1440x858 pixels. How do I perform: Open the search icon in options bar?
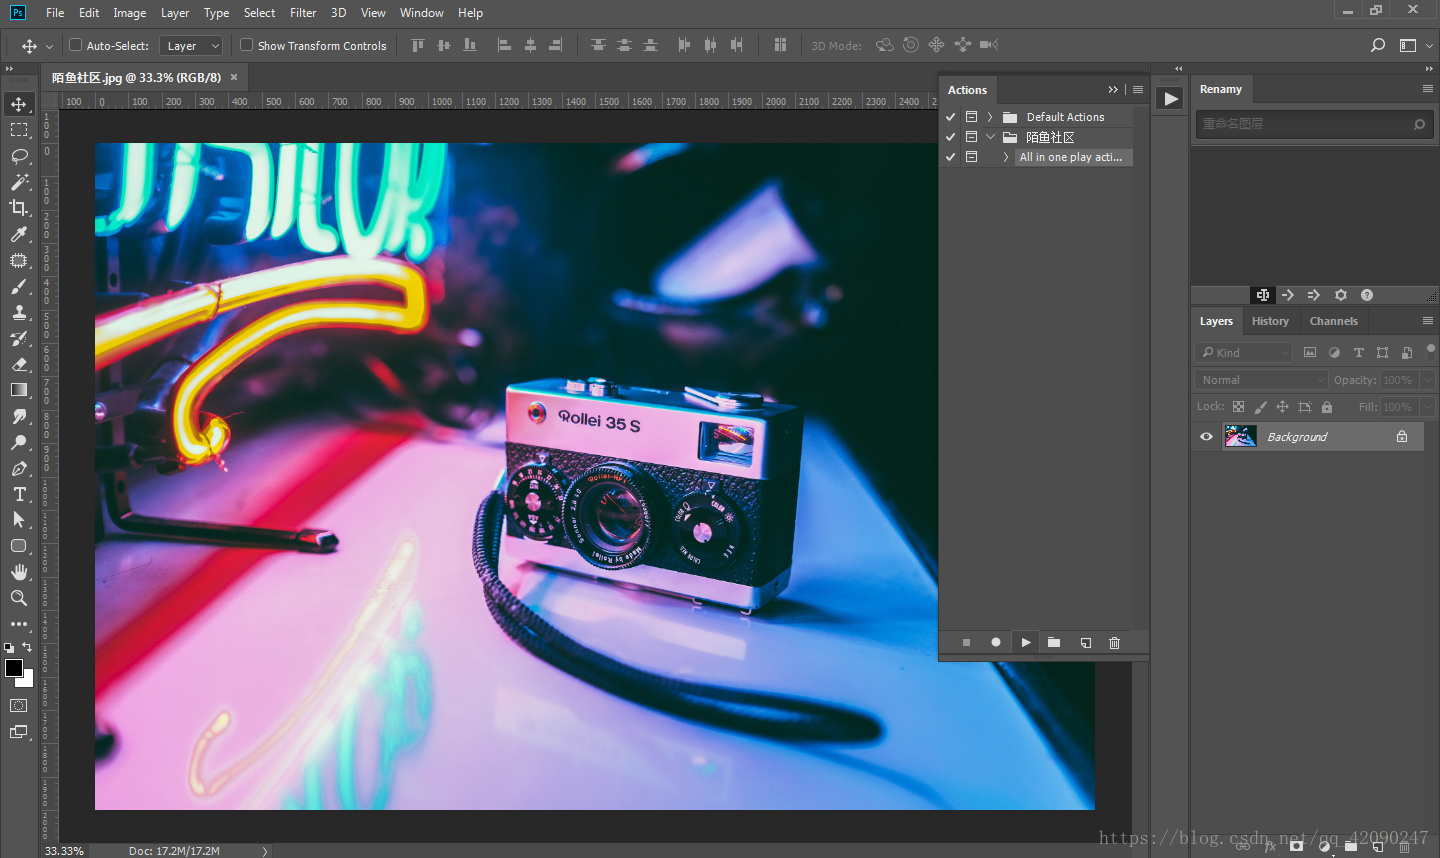click(x=1378, y=45)
